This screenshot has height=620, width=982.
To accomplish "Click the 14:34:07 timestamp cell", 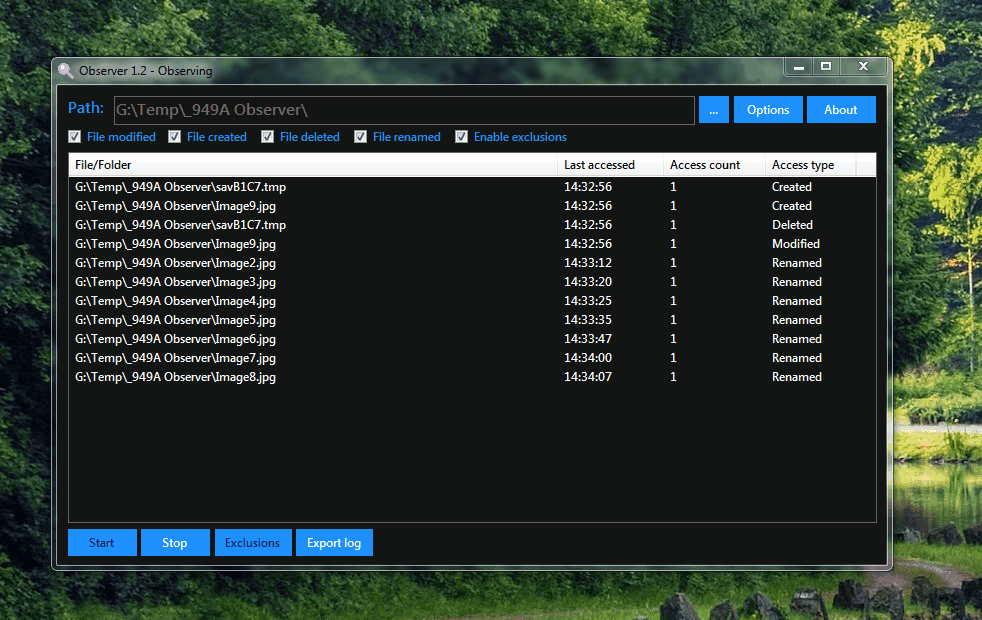I will coord(588,376).
